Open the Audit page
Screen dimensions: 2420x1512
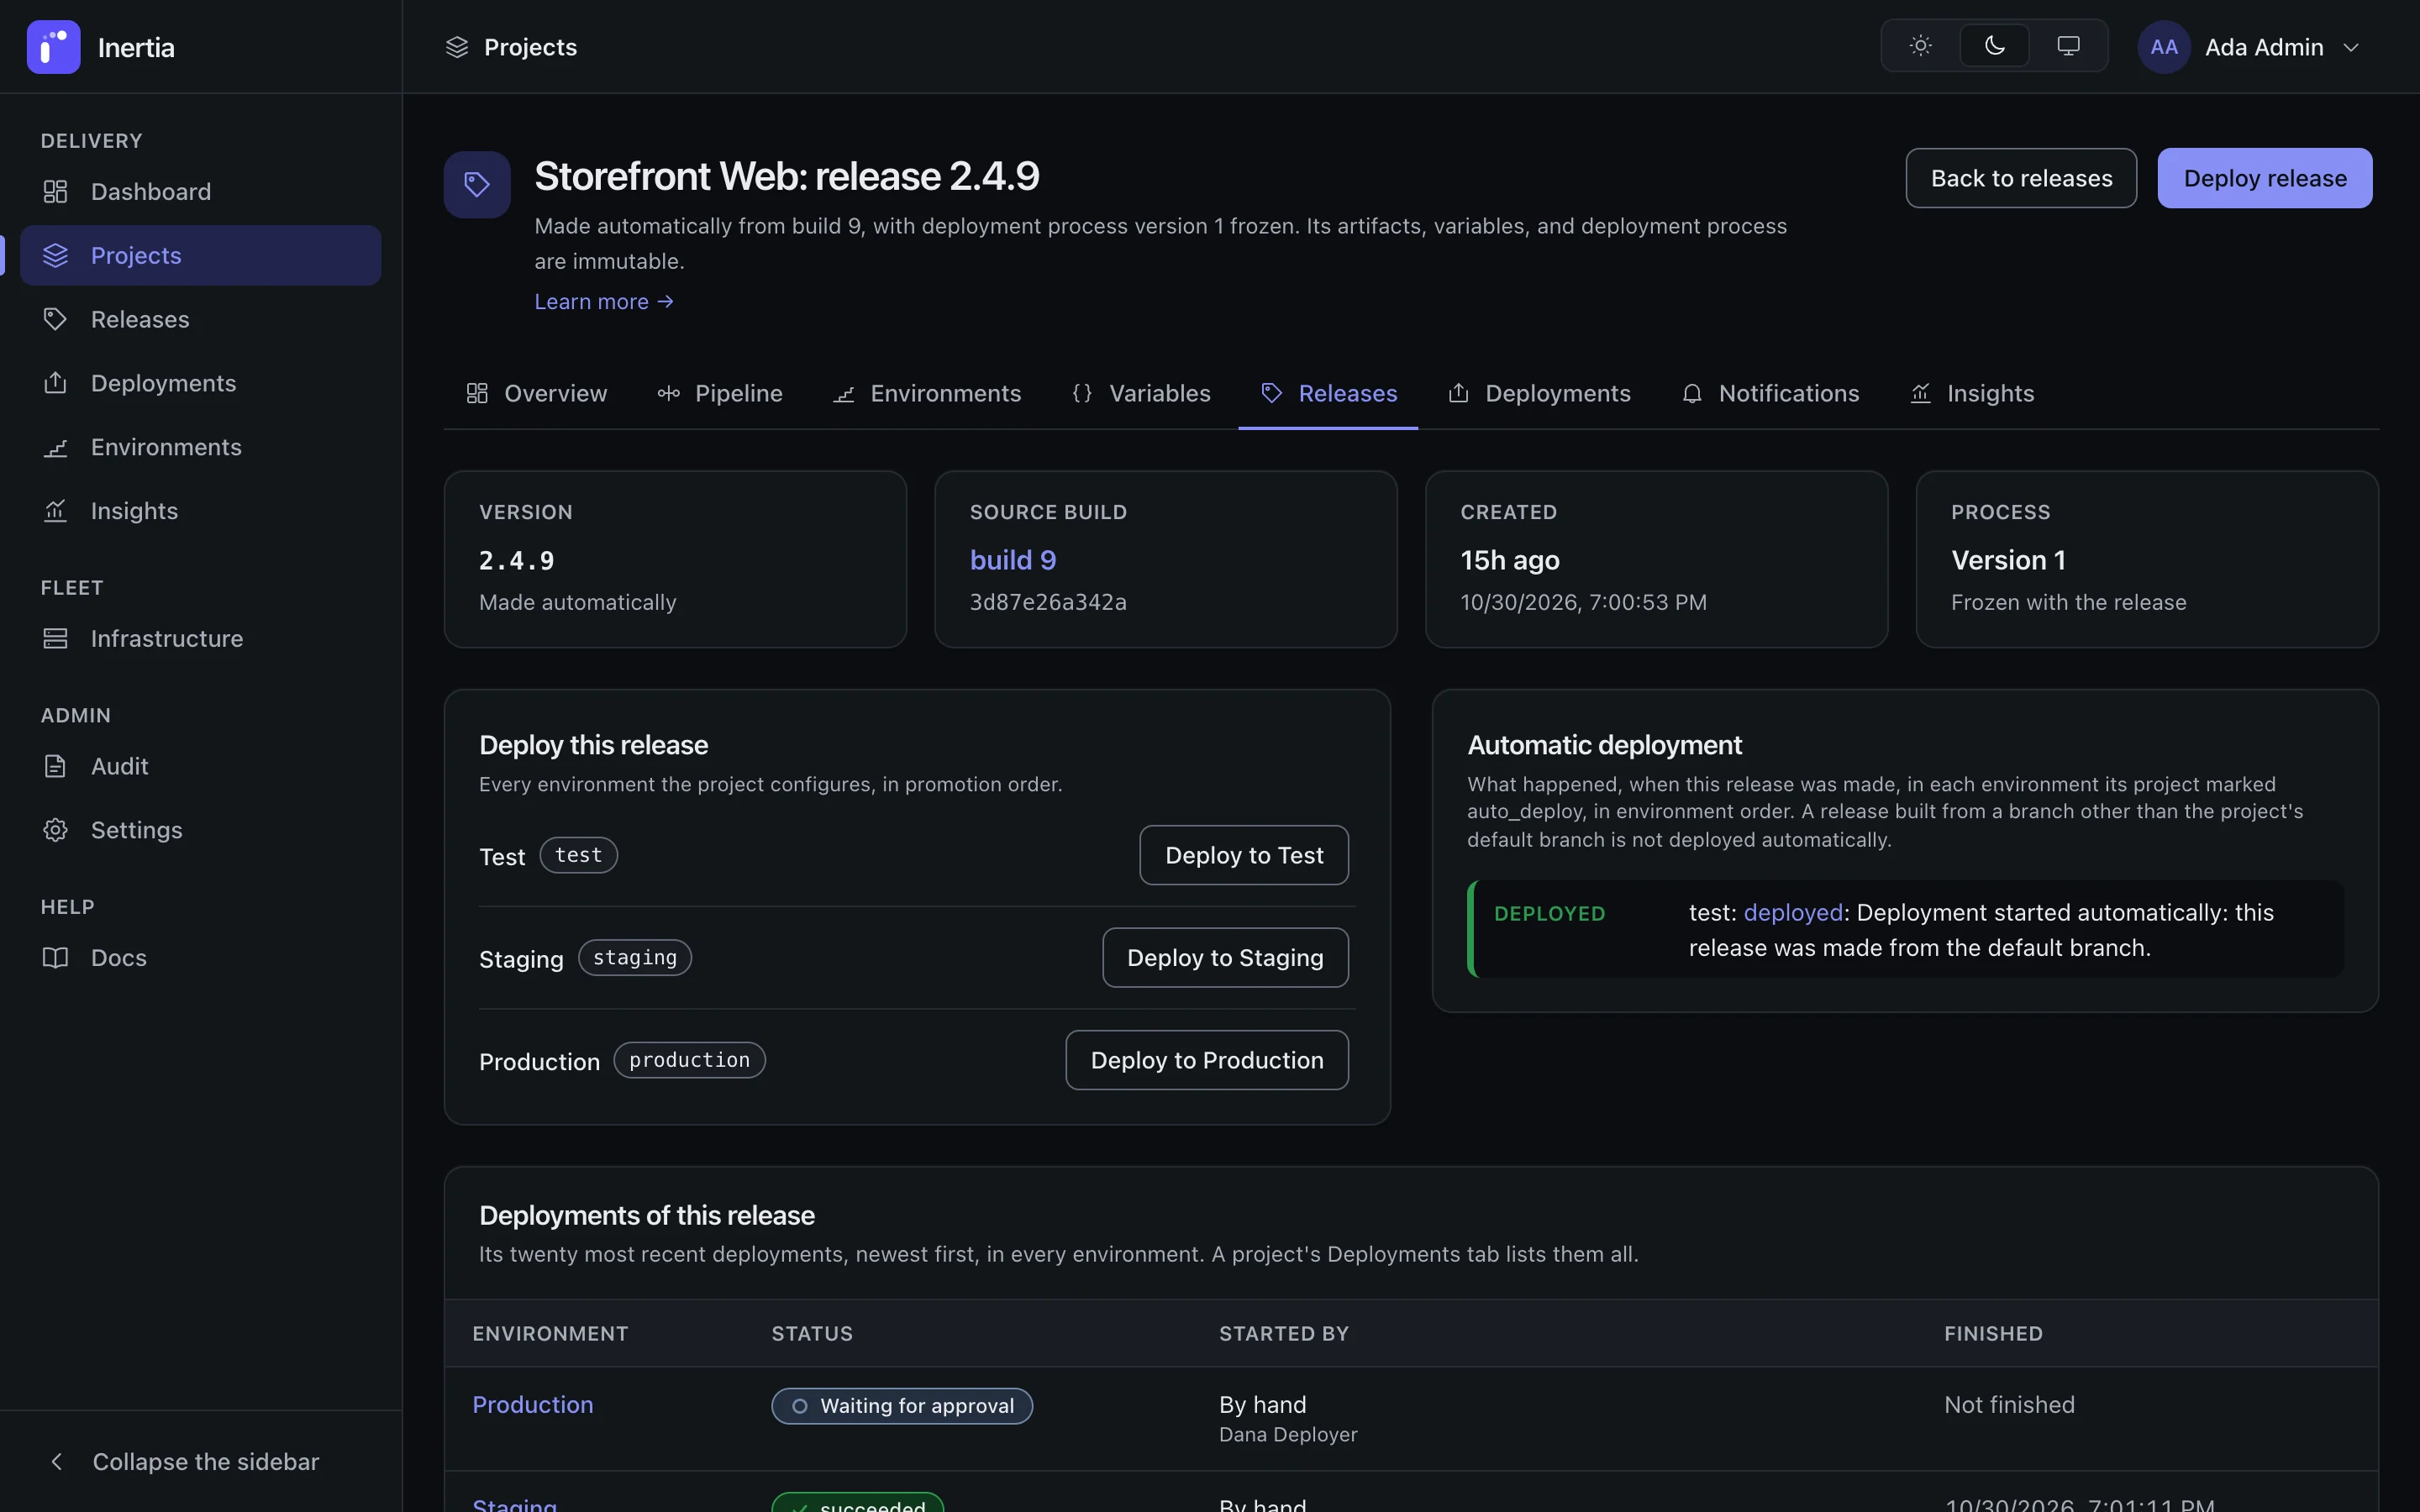point(200,766)
